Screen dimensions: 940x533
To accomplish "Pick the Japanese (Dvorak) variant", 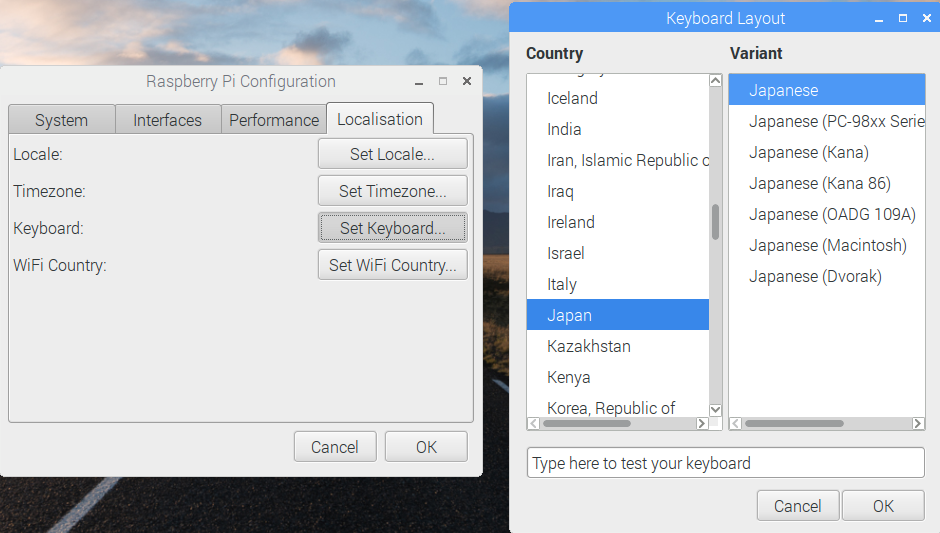I will (x=827, y=276).
